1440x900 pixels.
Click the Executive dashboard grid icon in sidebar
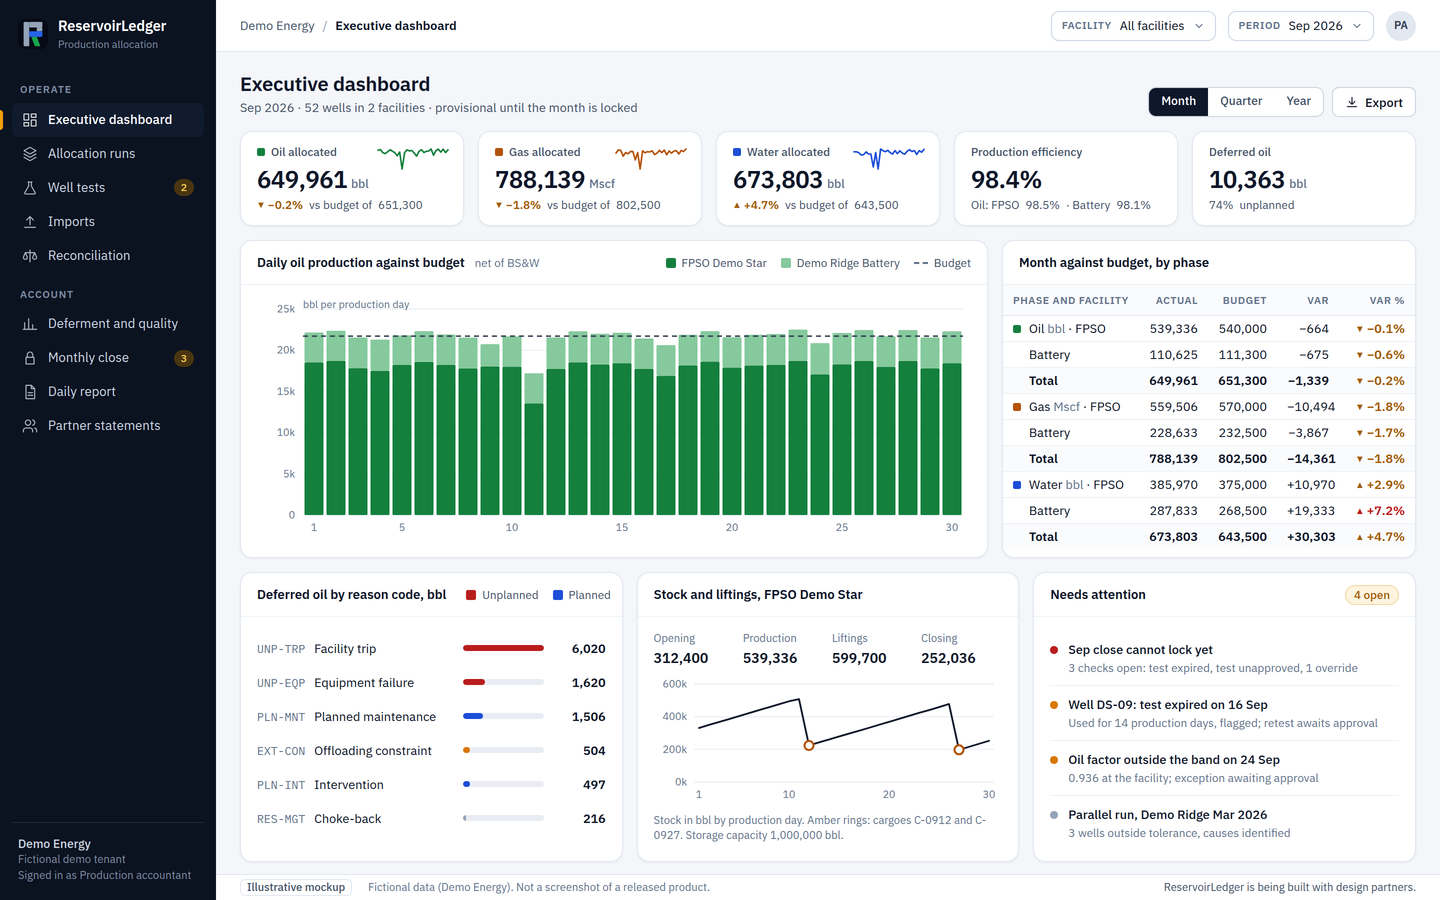pos(30,120)
